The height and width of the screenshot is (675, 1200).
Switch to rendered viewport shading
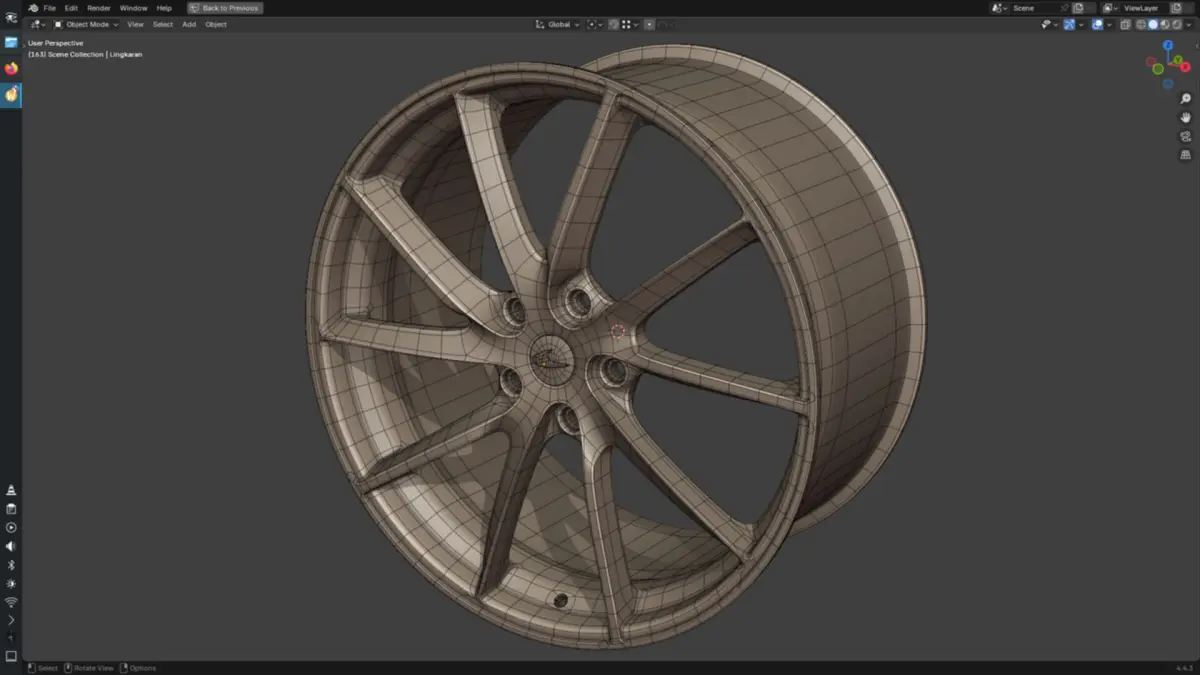tap(1177, 24)
